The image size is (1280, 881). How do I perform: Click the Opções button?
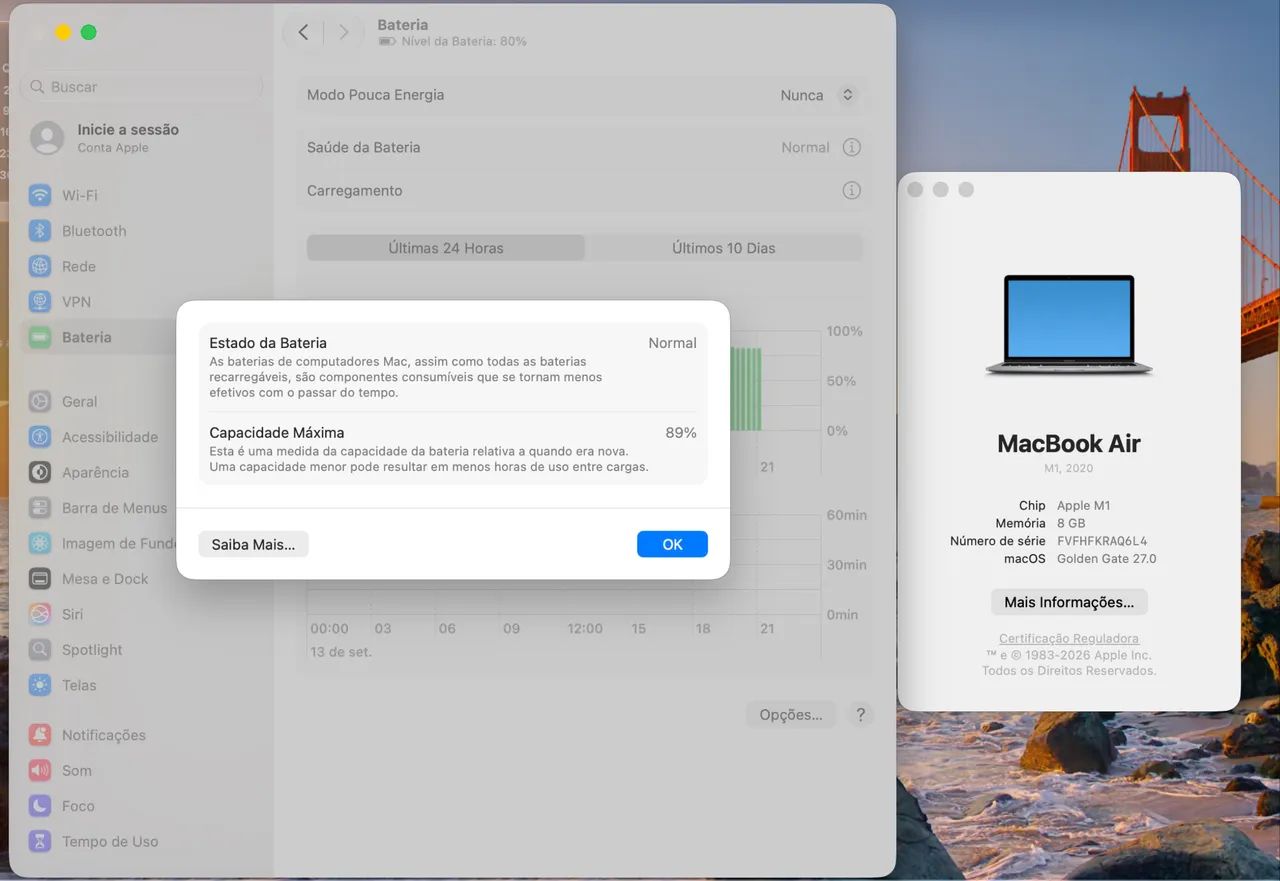click(791, 715)
